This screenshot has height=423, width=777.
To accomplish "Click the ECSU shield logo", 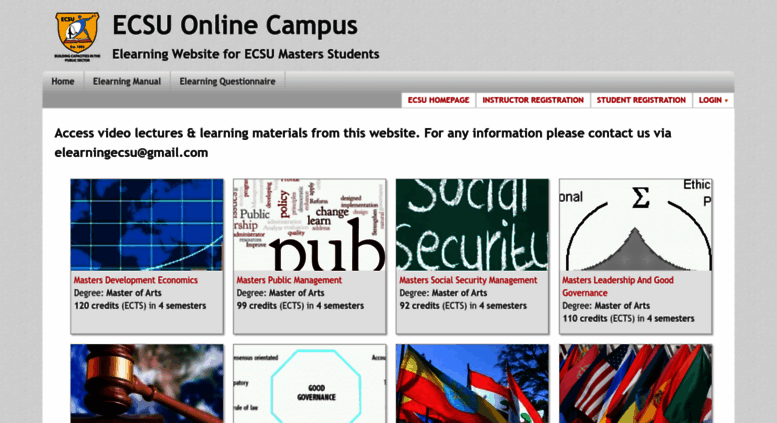I will pos(77,37).
